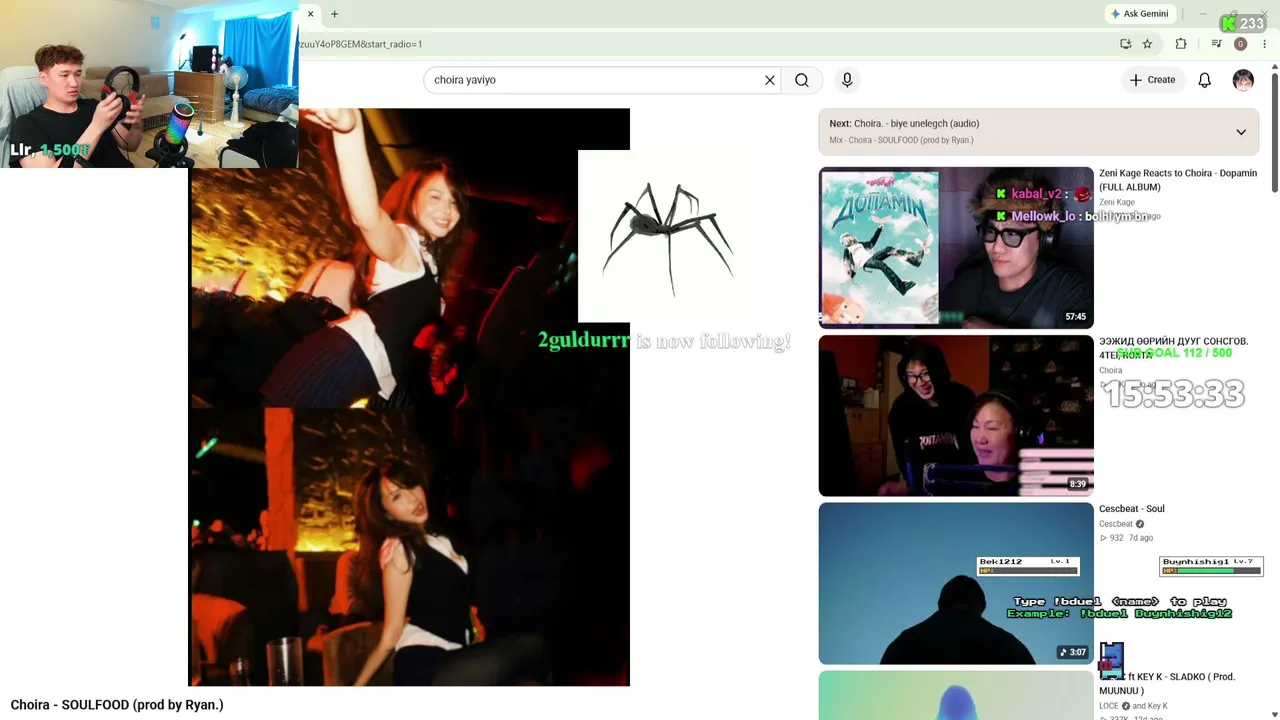Open the LOCE channel name link
The height and width of the screenshot is (720, 1280).
[x=1109, y=706]
